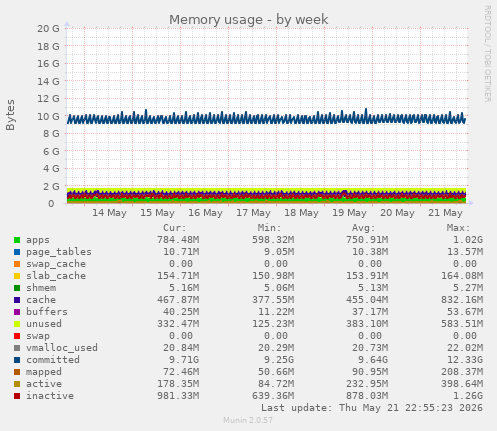Click the shmem dark green legend swatch

[17, 288]
